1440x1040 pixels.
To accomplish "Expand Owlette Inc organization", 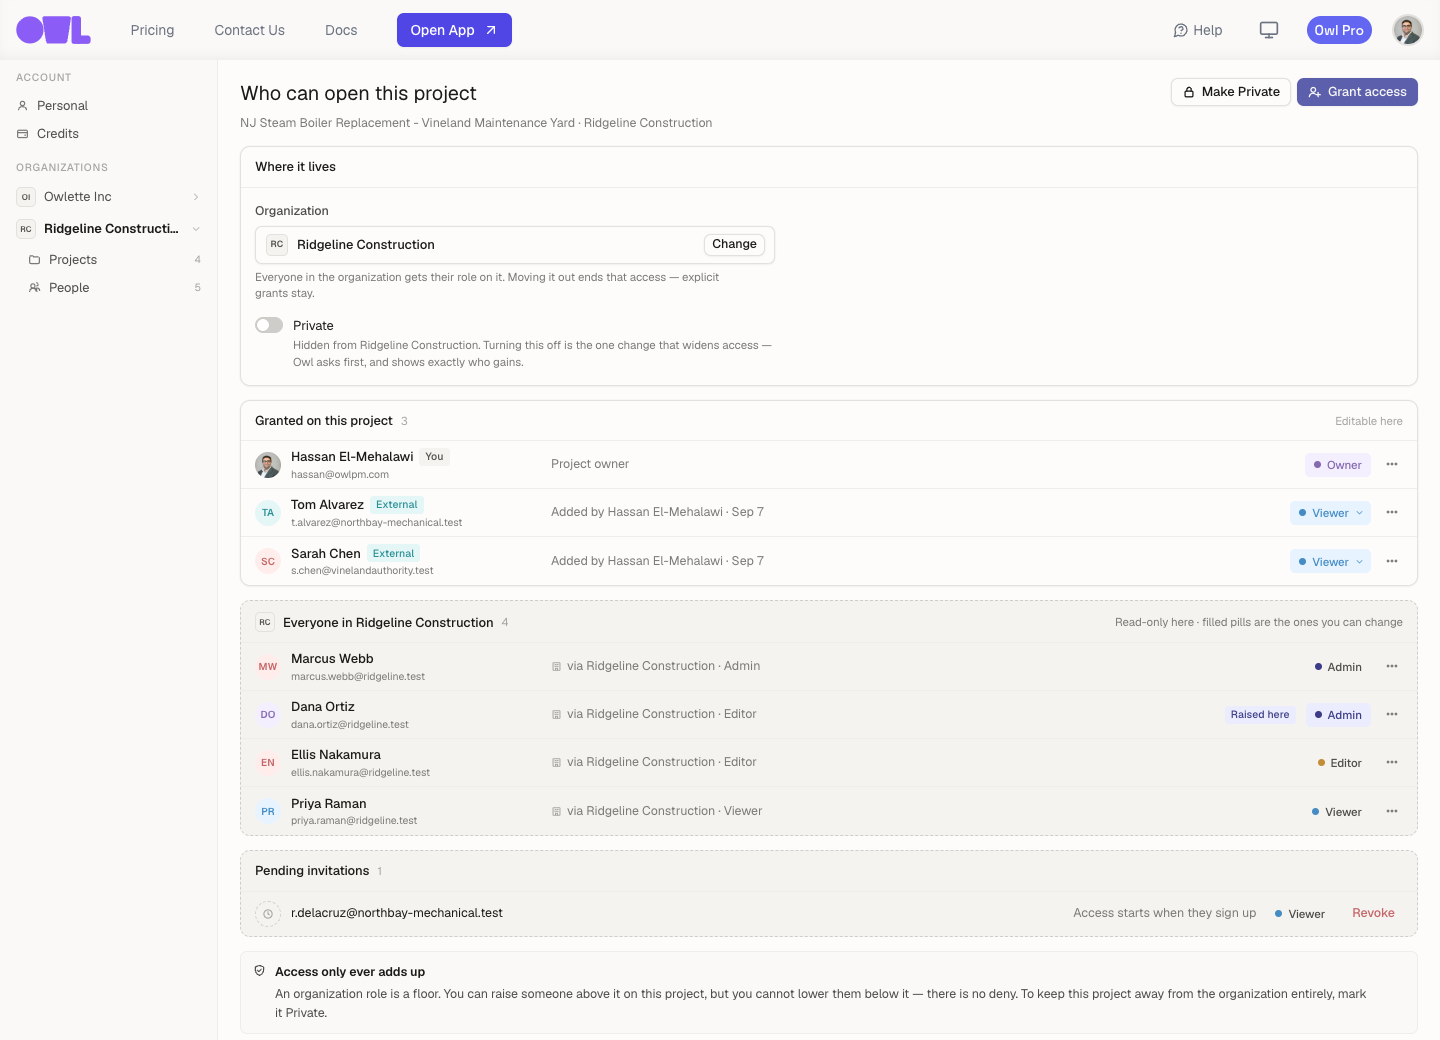I will coord(196,197).
